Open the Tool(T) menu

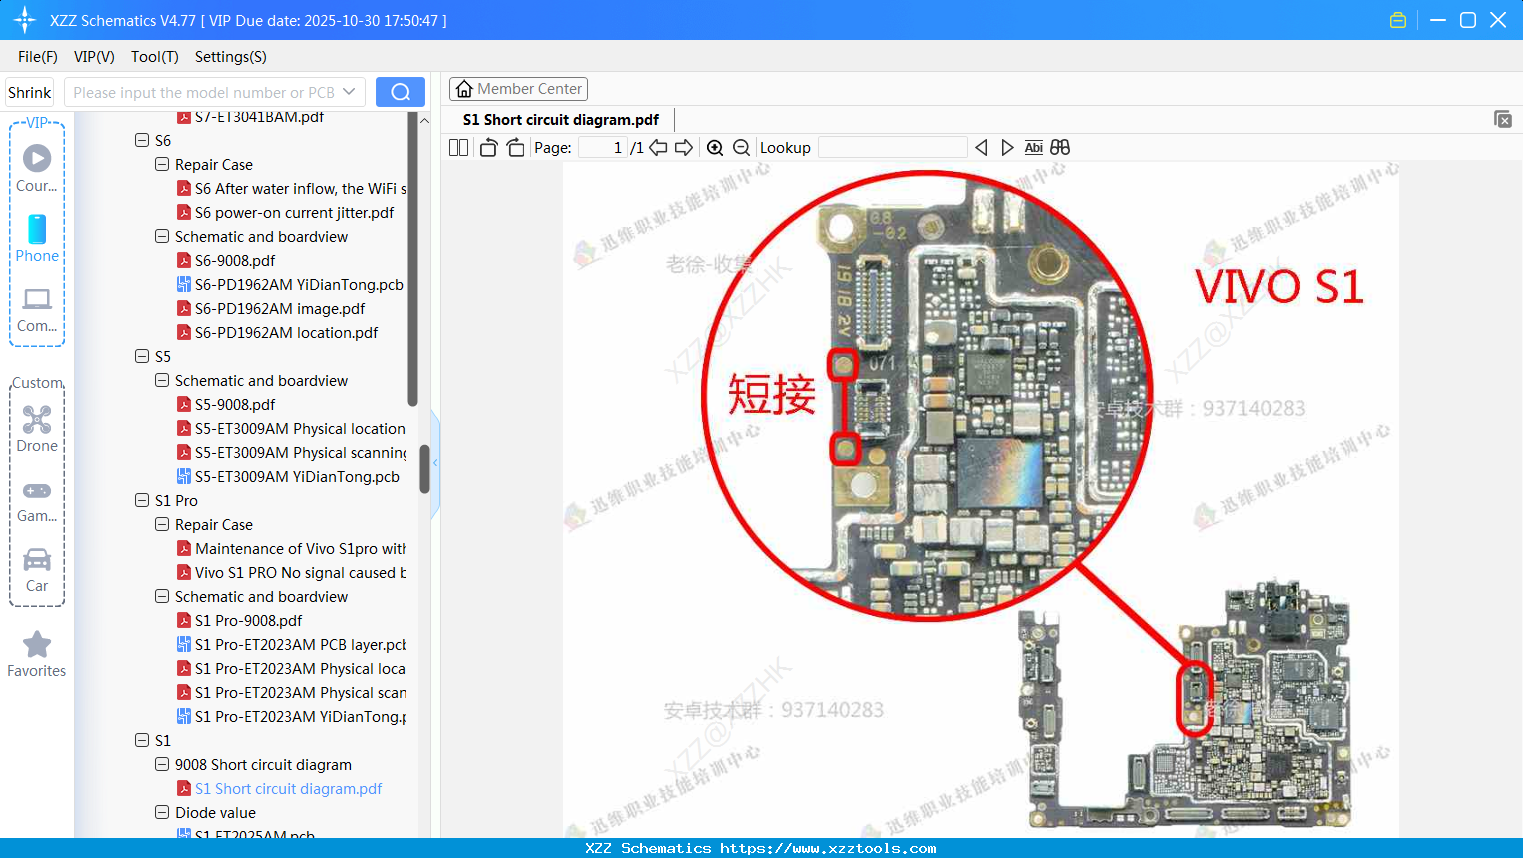(x=154, y=57)
